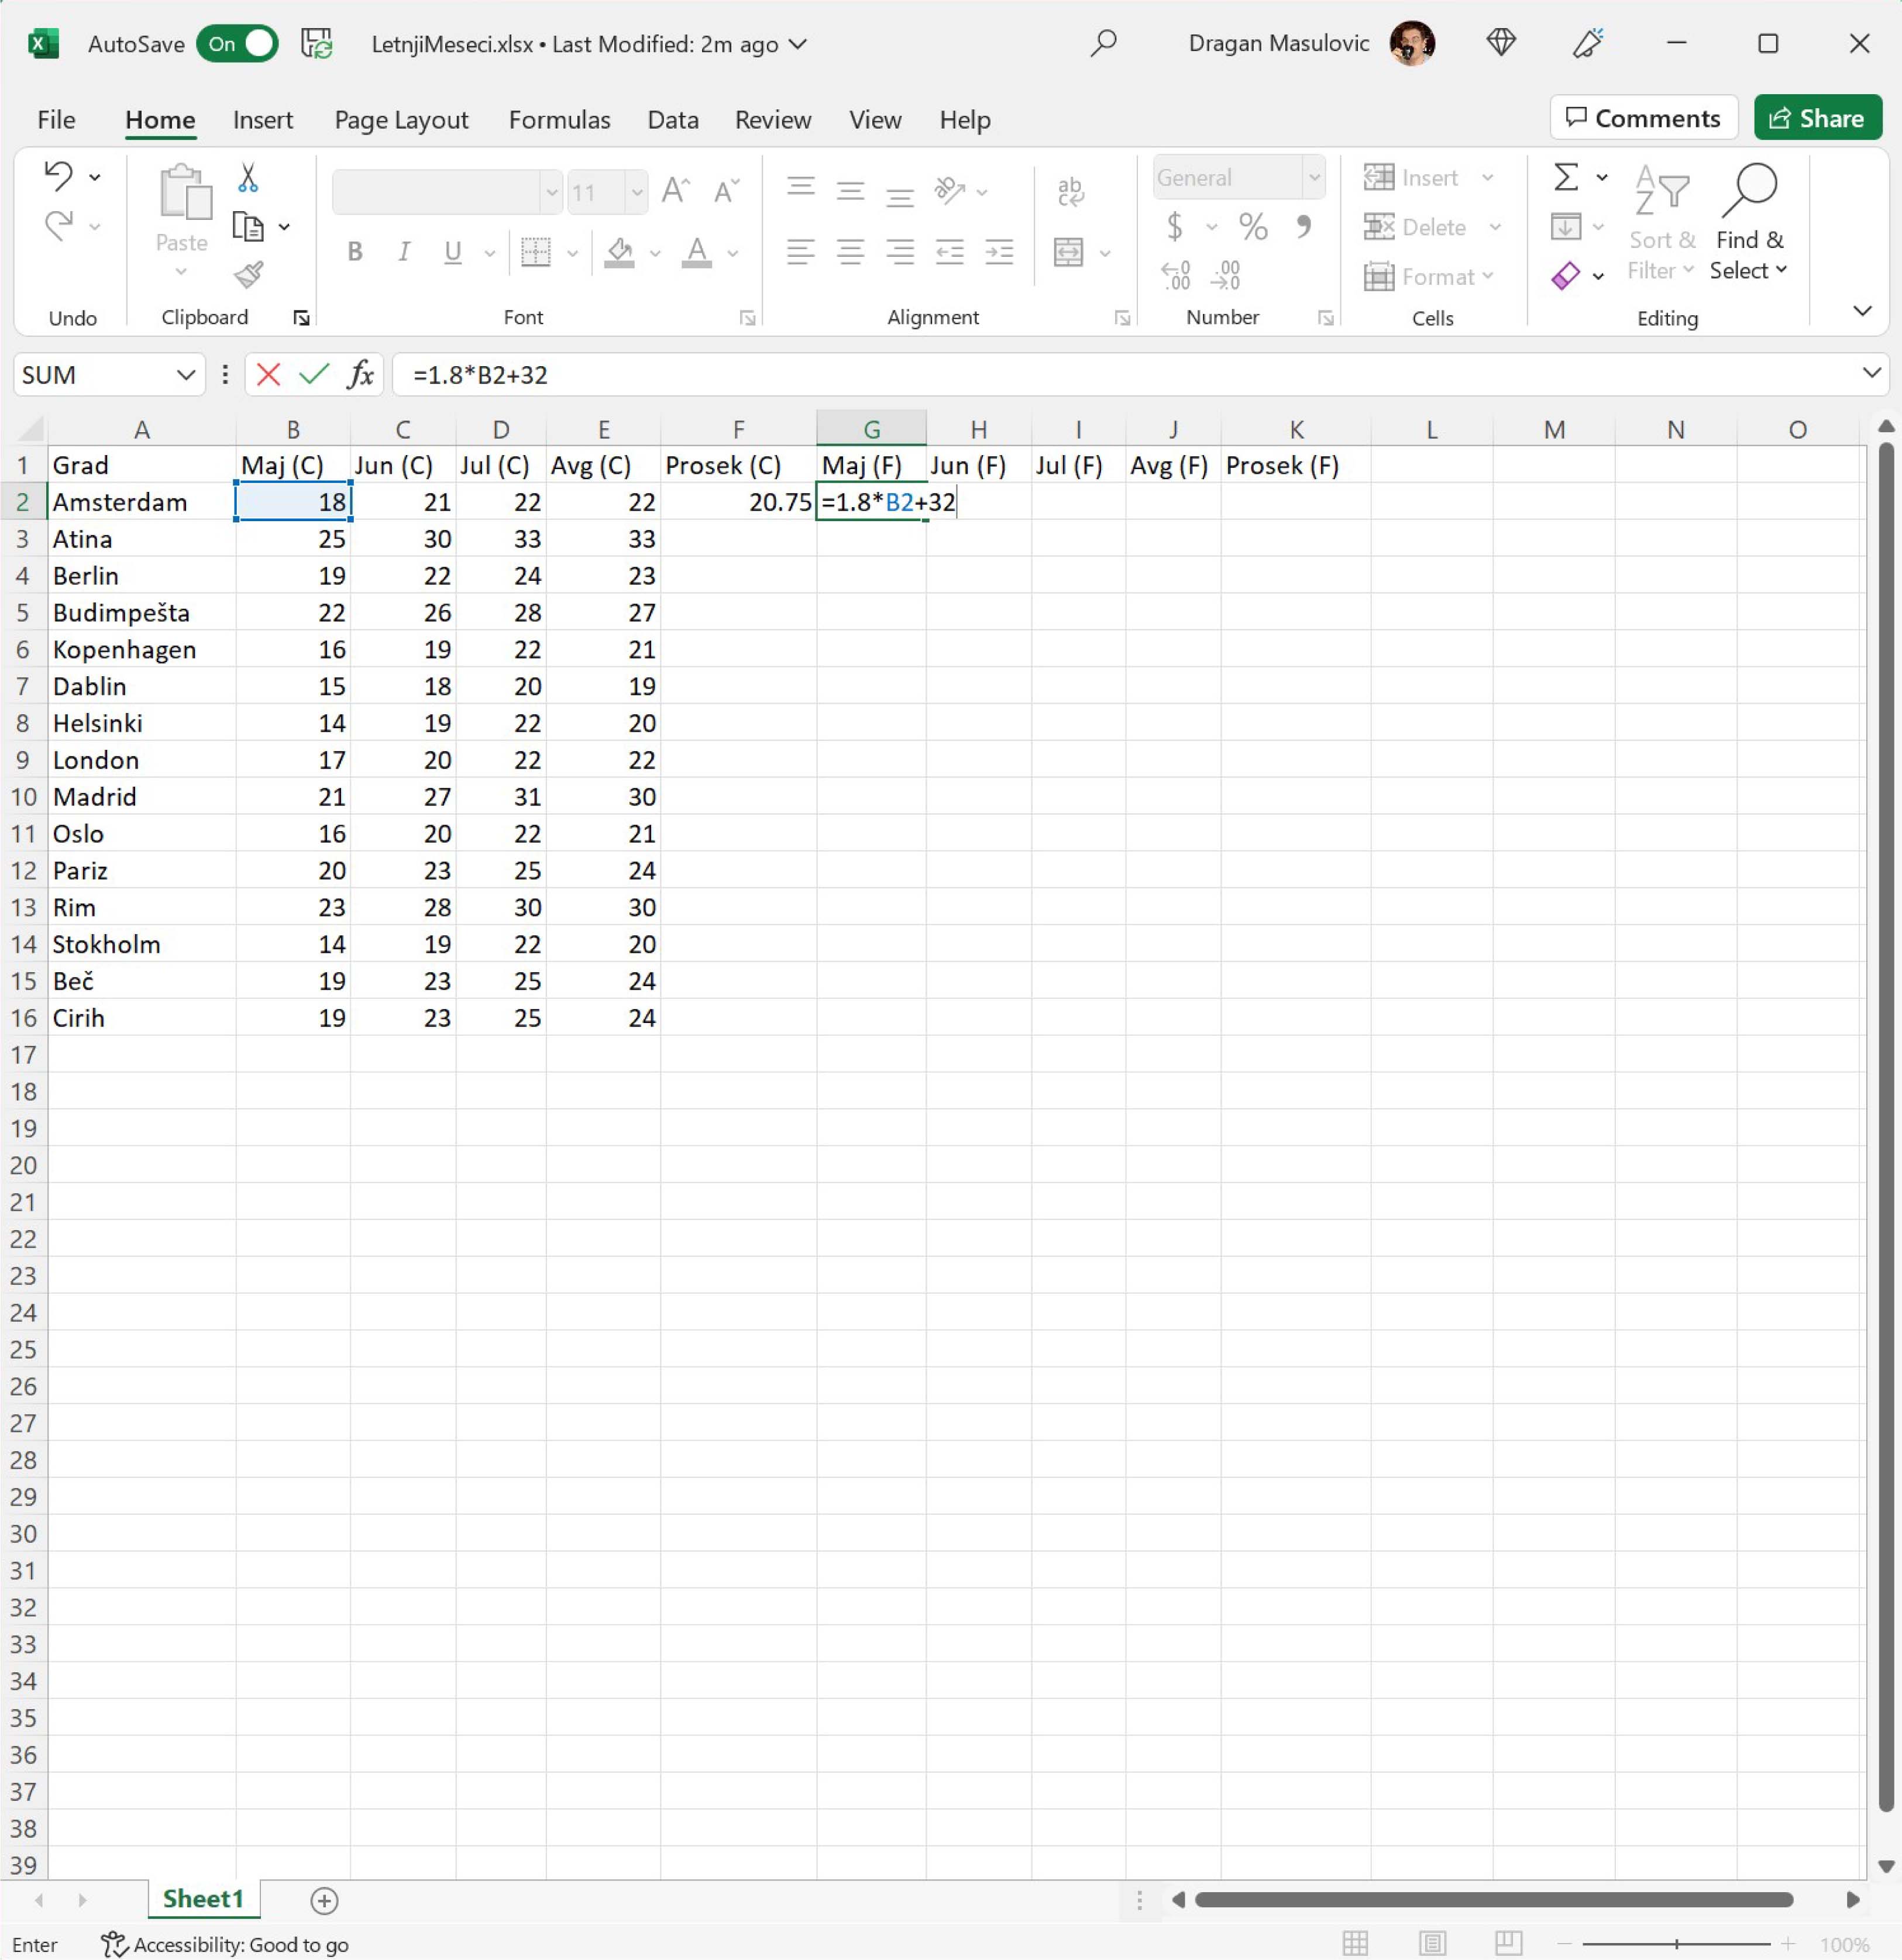The height and width of the screenshot is (1960, 1902).
Task: Click the AutoSum sigma icon
Action: click(x=1566, y=178)
